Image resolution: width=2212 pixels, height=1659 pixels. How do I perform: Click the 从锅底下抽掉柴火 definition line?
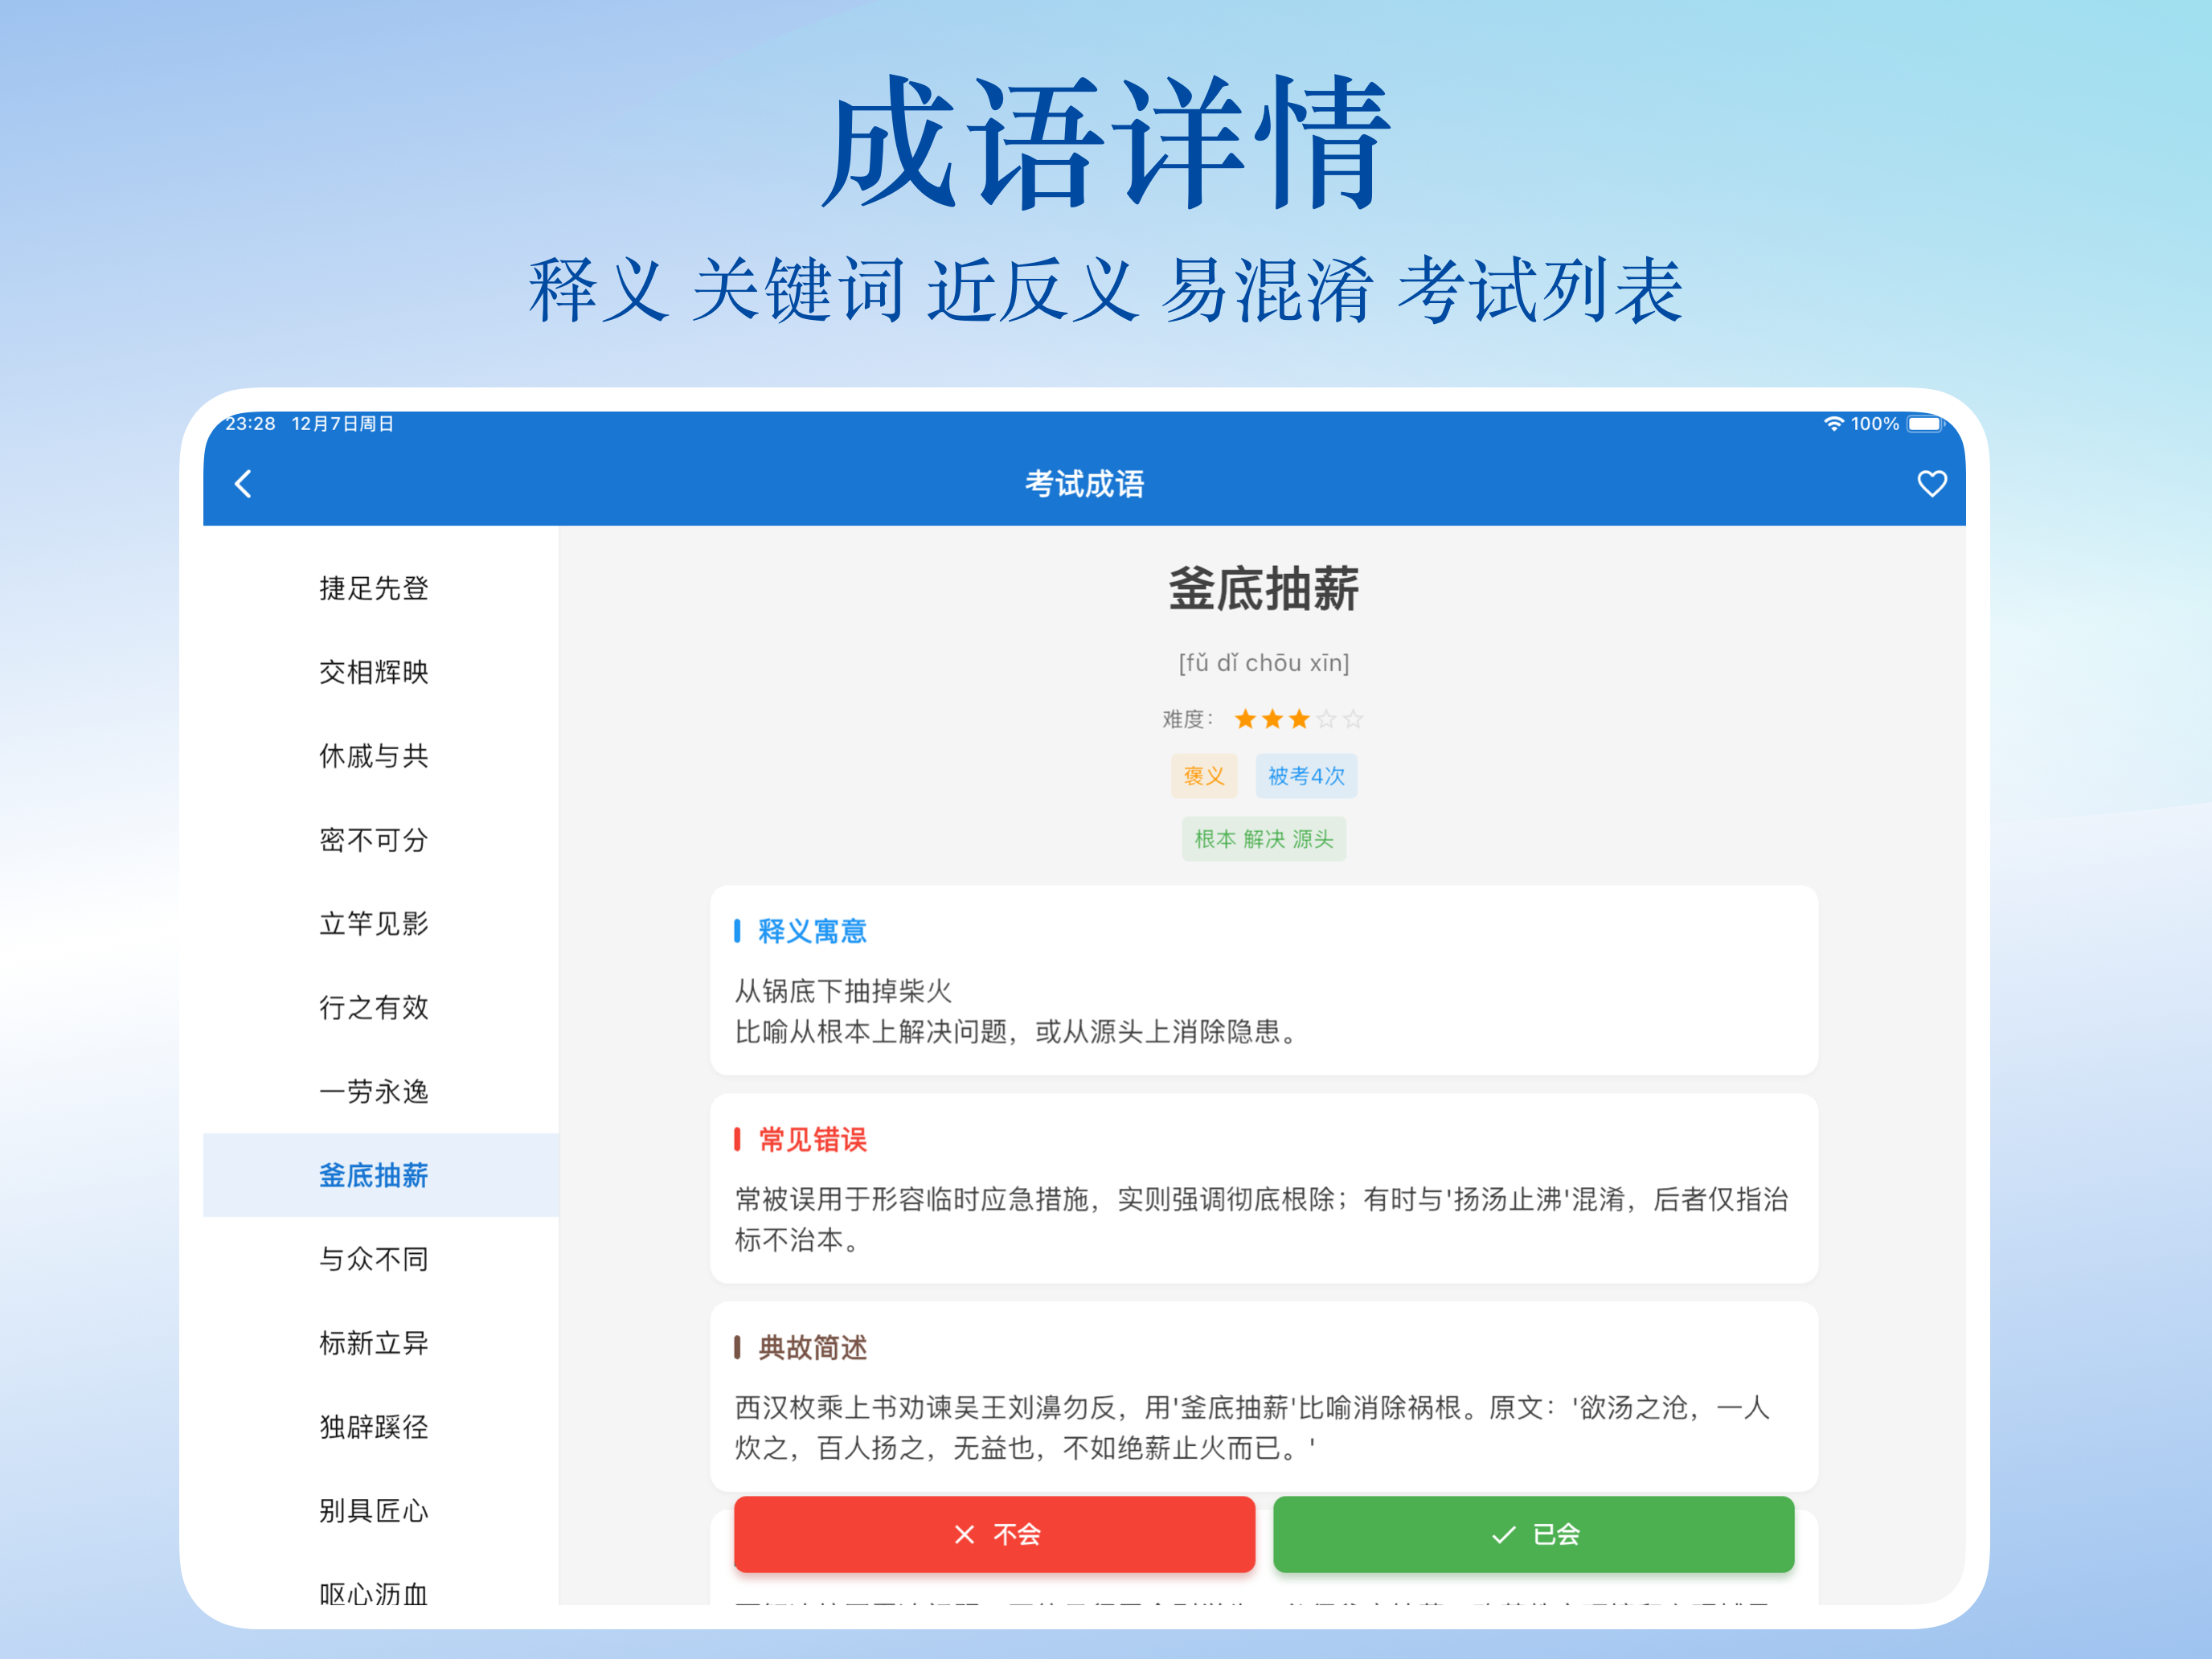tap(843, 991)
